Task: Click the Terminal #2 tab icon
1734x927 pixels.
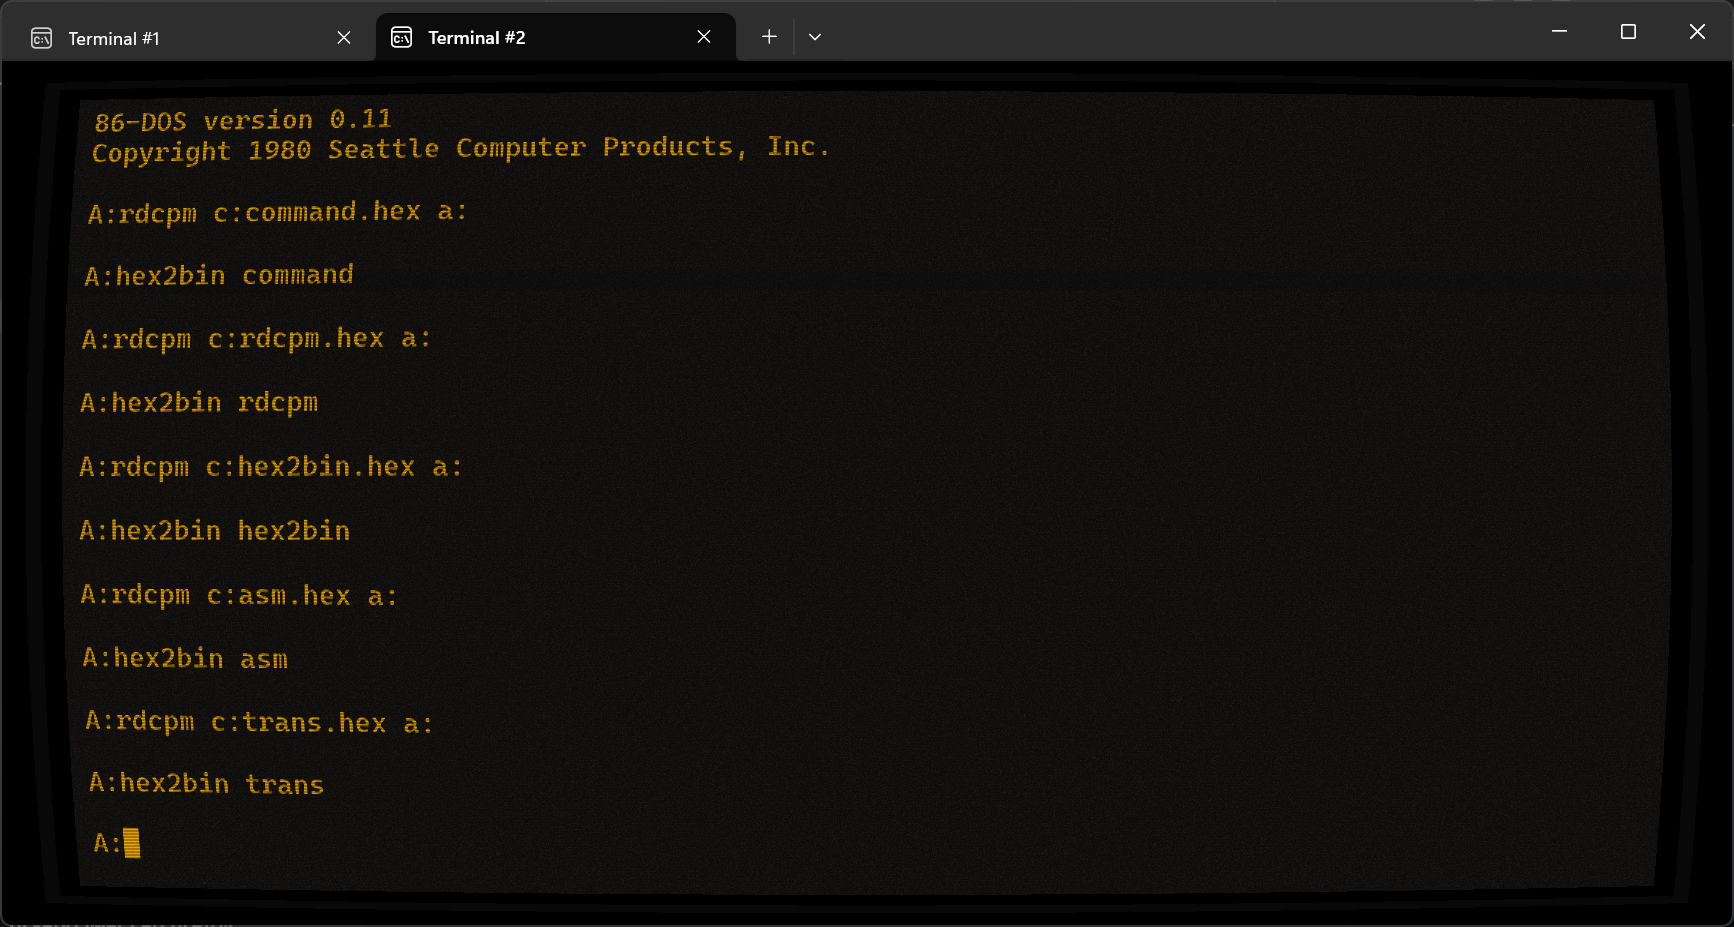Action: 402,38
